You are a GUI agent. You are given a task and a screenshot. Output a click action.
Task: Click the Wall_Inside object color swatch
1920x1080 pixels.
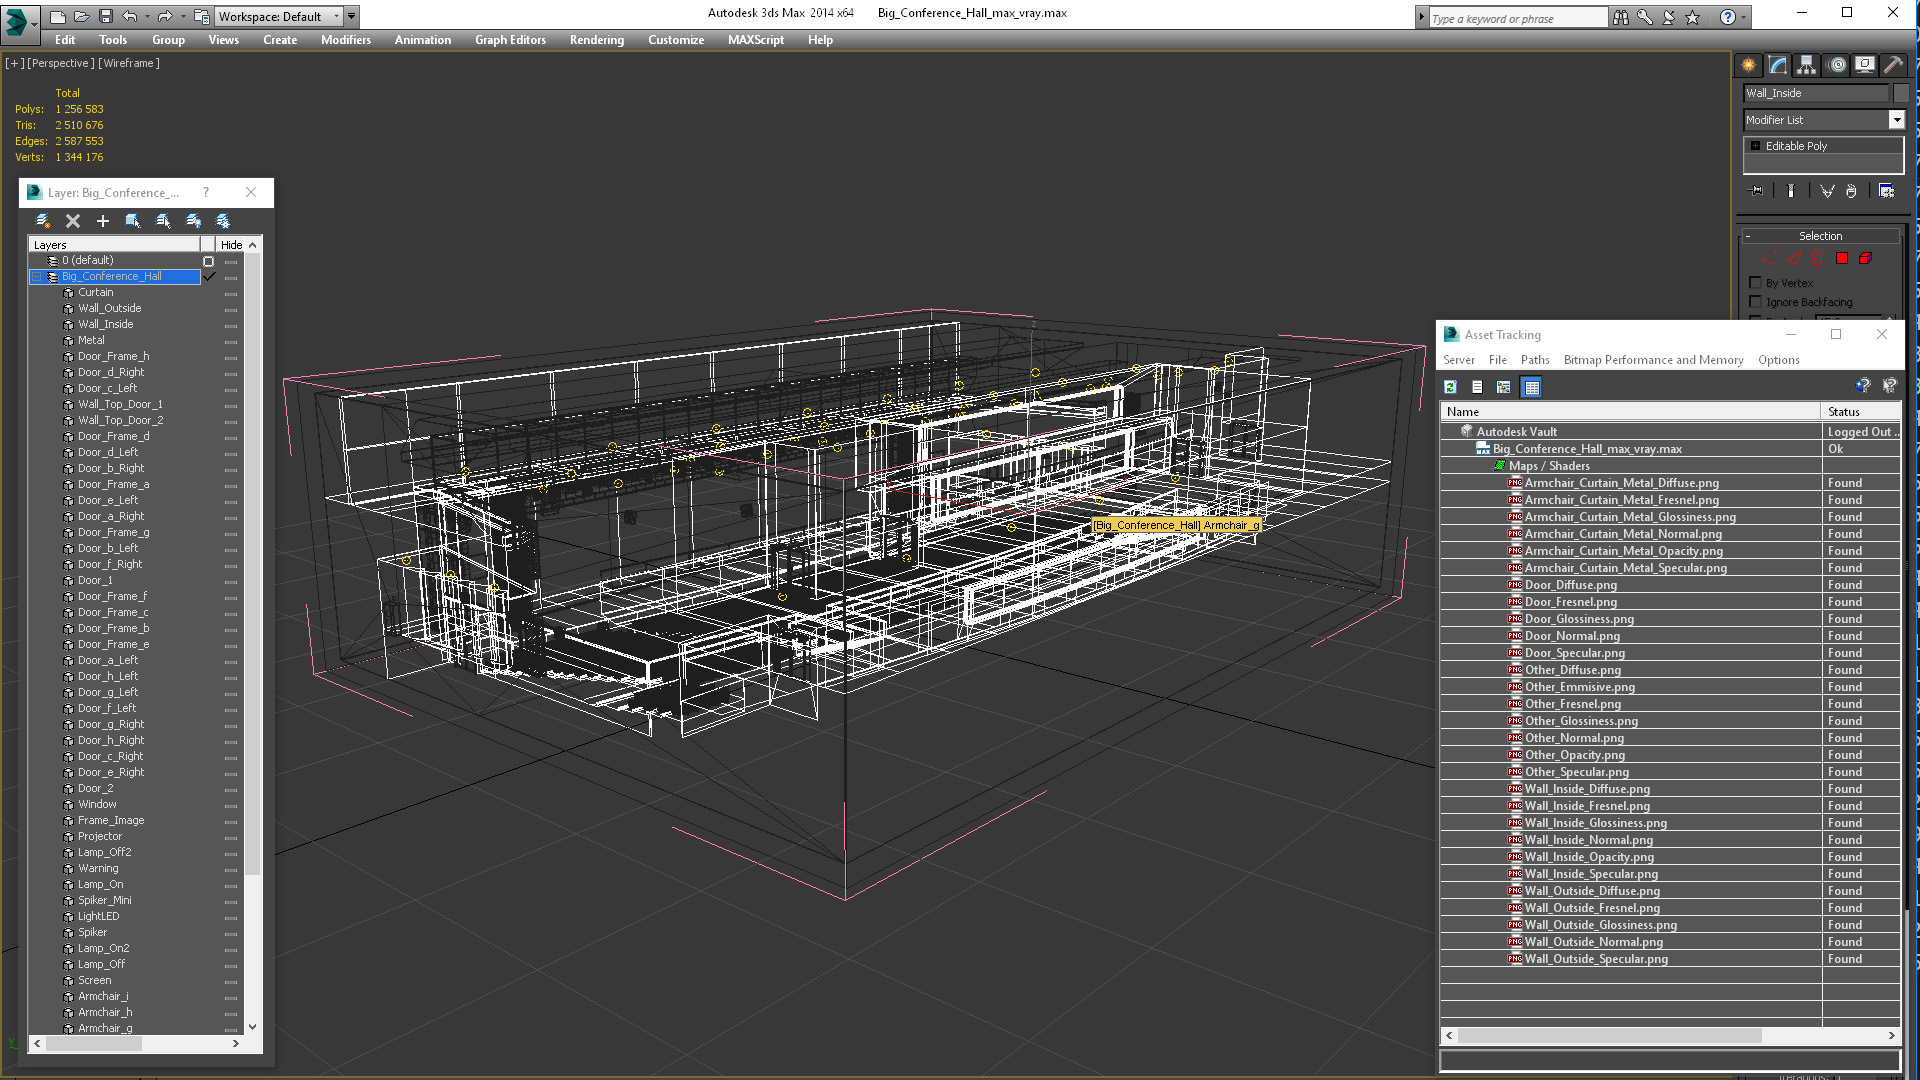tap(1901, 93)
